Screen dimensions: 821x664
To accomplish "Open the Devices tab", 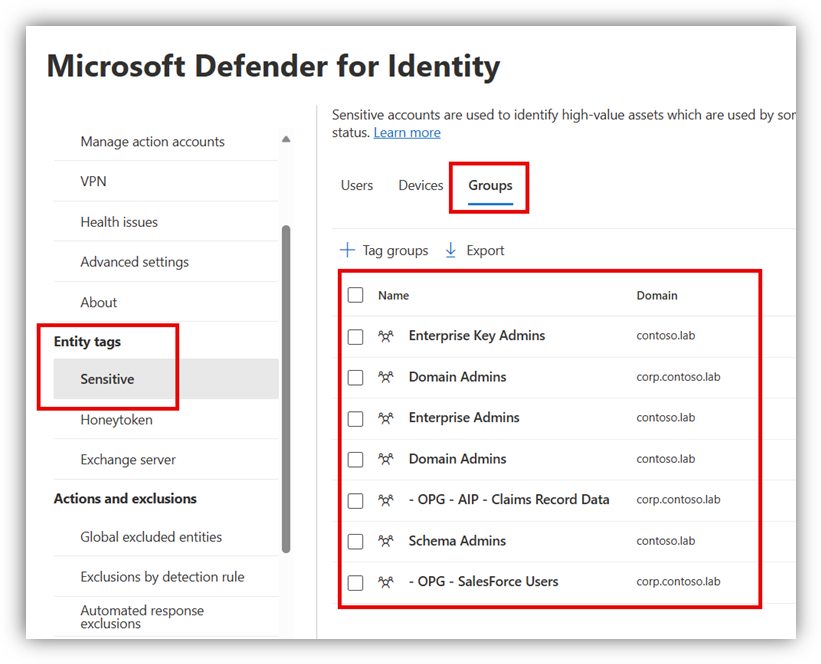I will [420, 185].
